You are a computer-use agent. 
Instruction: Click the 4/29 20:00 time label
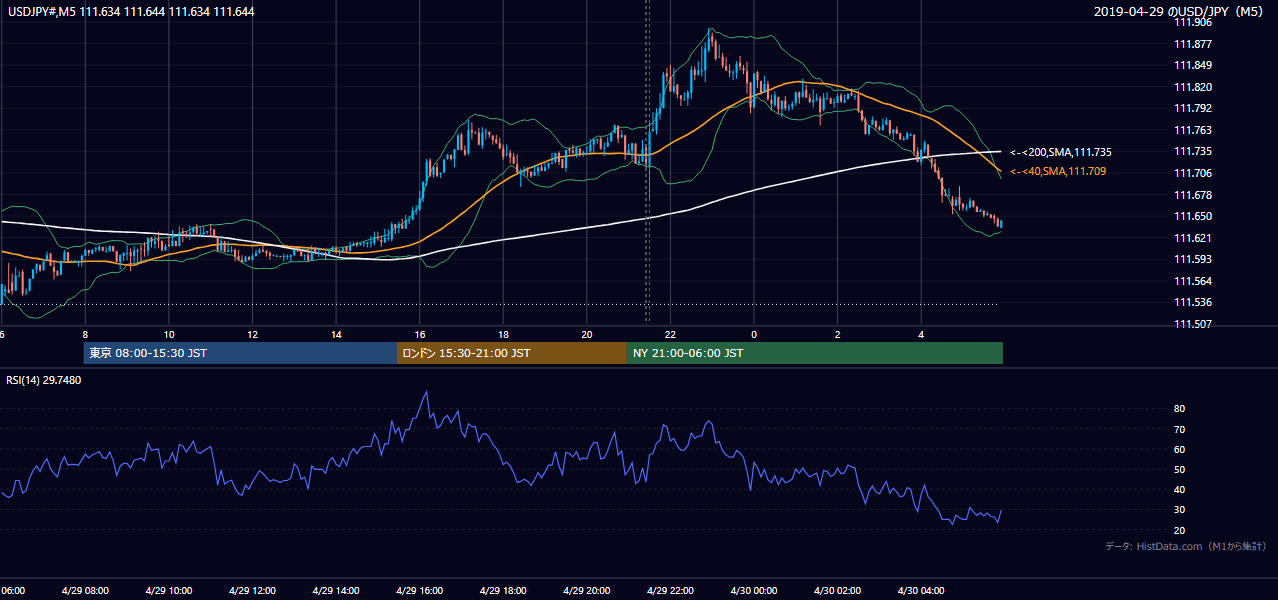coord(587,591)
